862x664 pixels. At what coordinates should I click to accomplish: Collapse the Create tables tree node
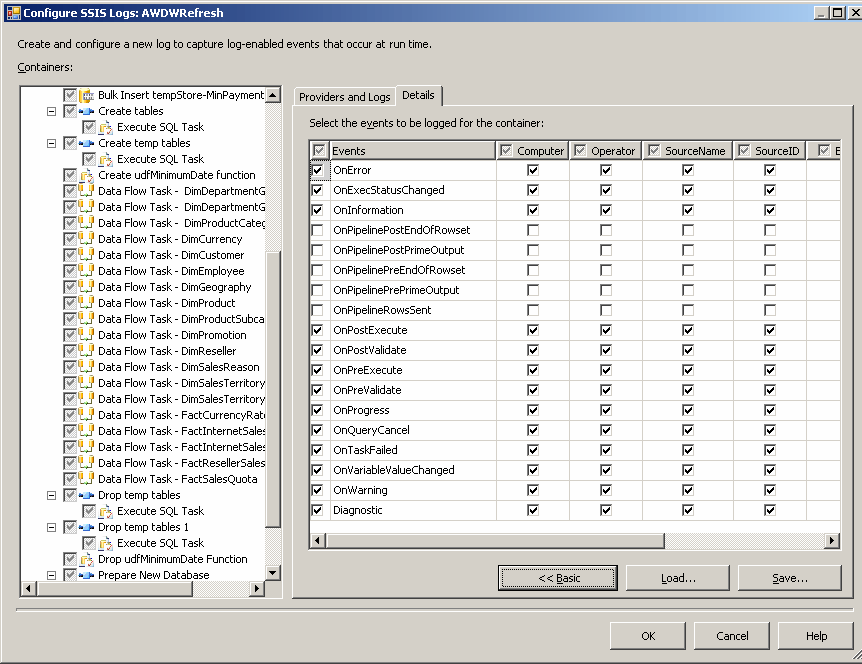pos(51,111)
